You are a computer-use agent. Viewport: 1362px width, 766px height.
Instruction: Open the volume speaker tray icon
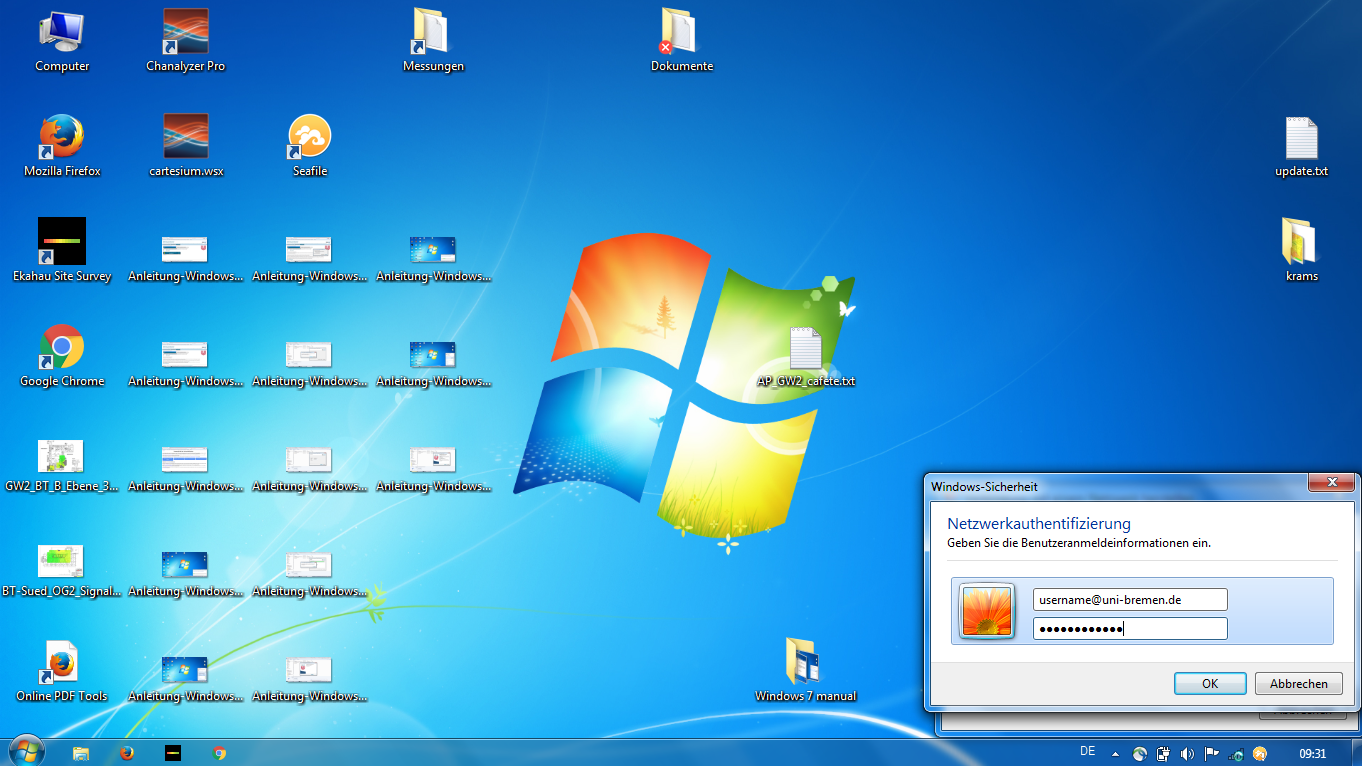pyautogui.click(x=1187, y=753)
